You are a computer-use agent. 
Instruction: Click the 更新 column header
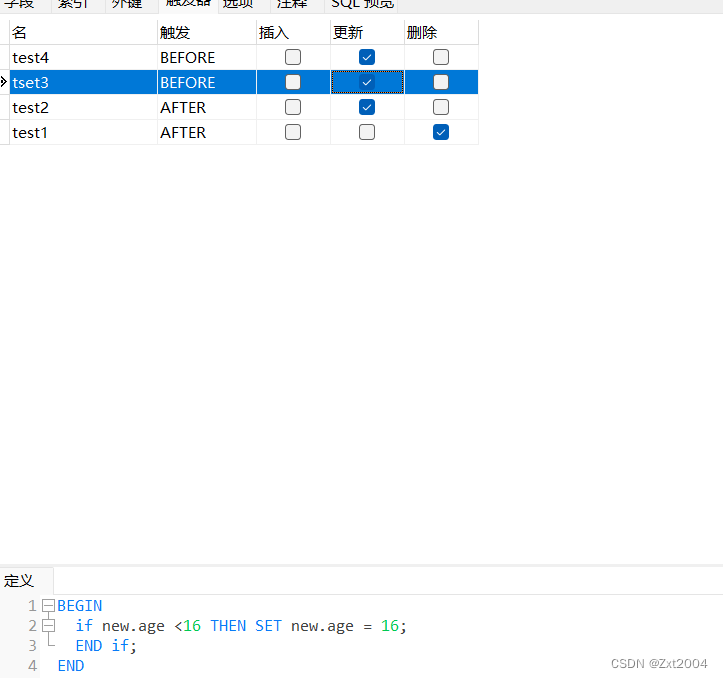coord(367,32)
